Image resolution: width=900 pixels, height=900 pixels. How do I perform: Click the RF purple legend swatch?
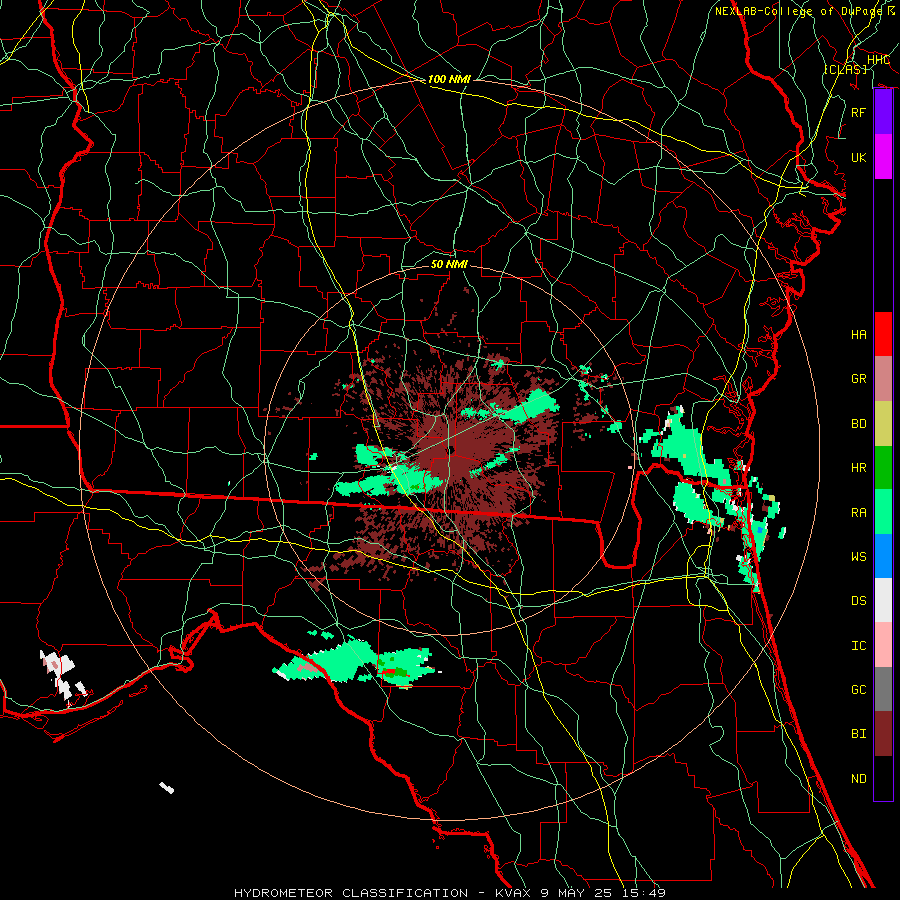[883, 112]
